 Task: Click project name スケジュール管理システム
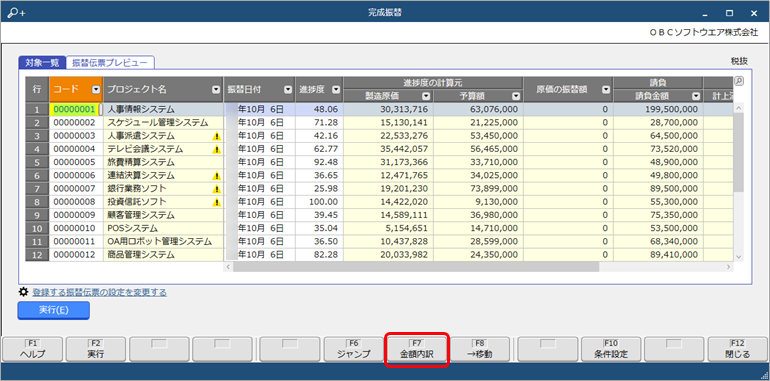(x=158, y=123)
